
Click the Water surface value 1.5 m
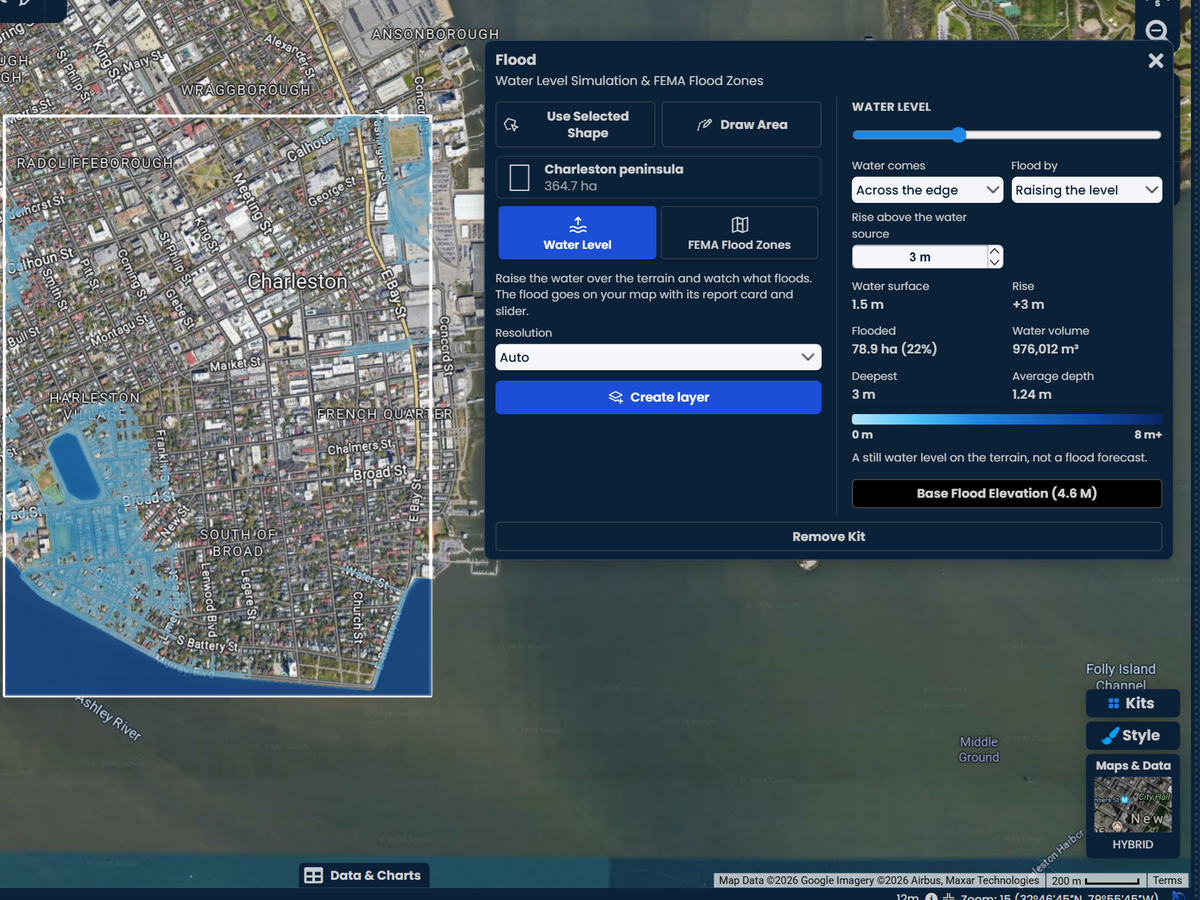tap(868, 304)
